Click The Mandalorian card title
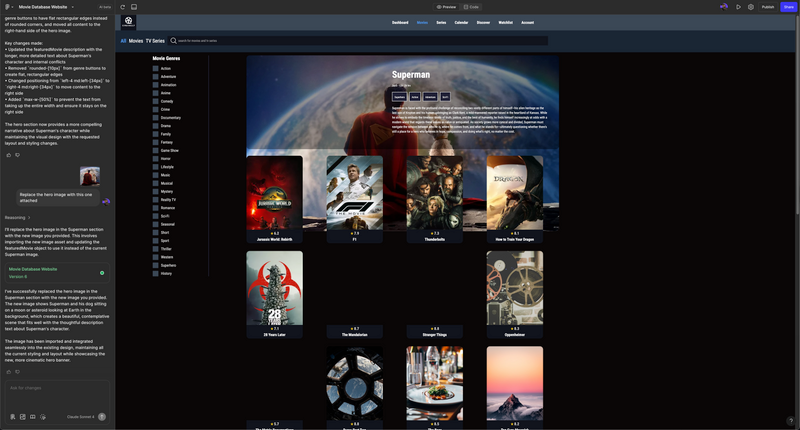The width and height of the screenshot is (800, 430). 355,335
